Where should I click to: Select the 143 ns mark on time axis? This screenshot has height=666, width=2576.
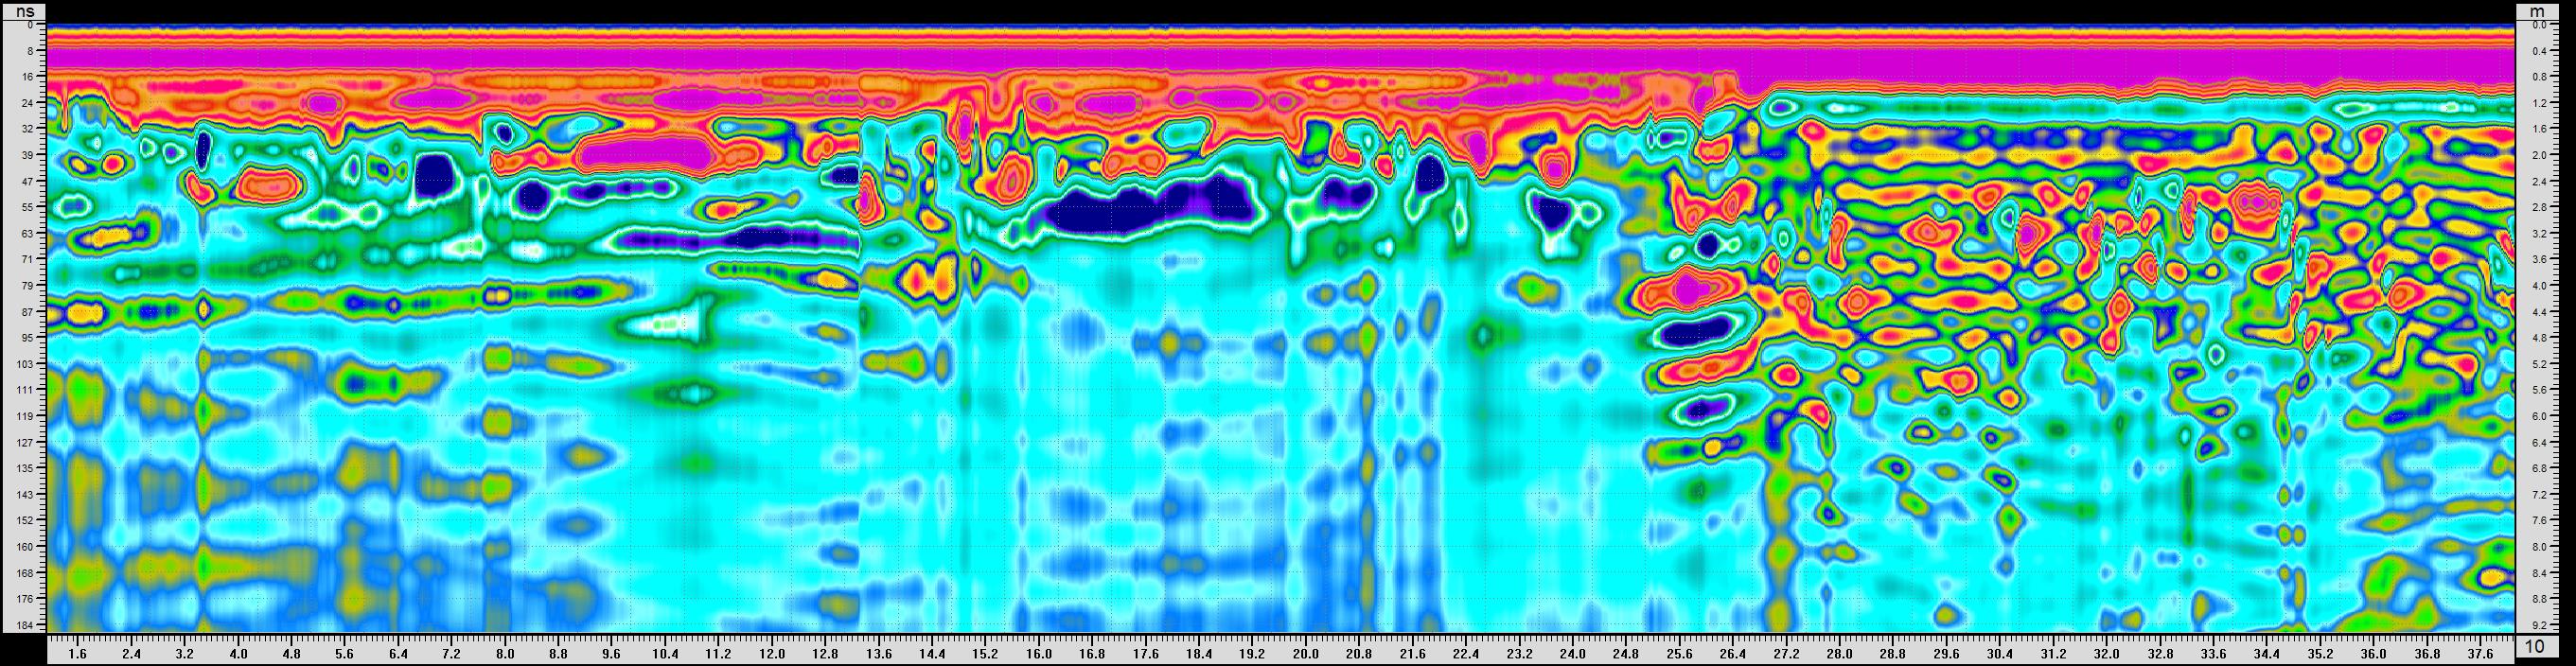tap(24, 494)
